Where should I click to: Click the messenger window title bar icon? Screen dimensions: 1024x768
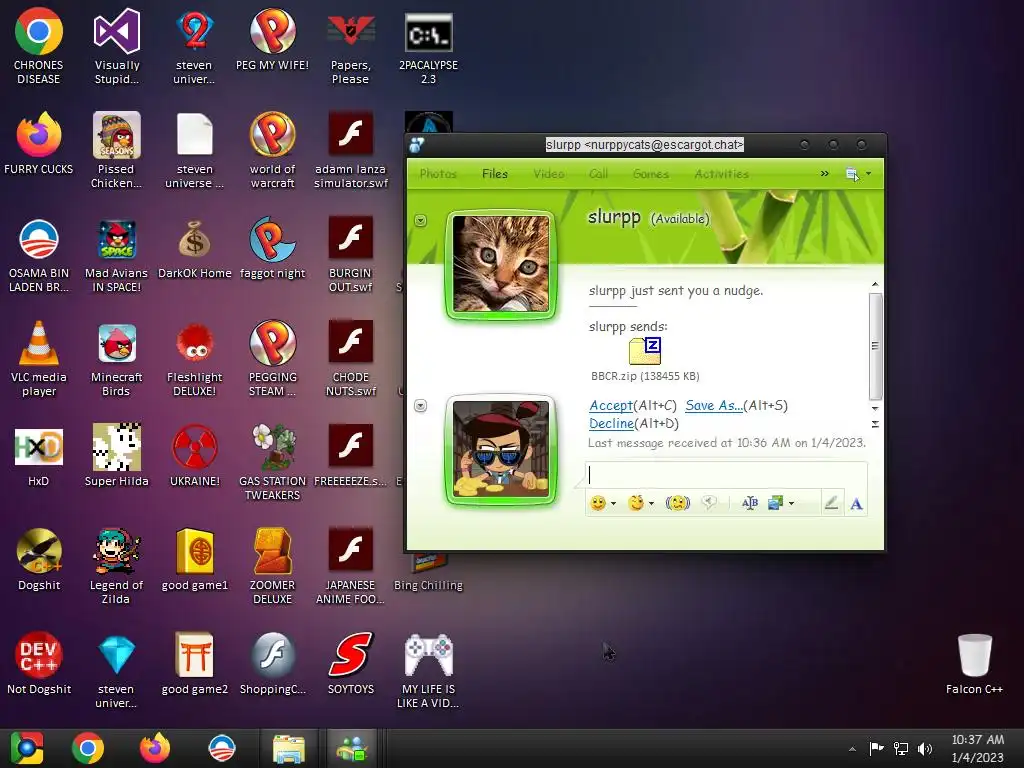[x=417, y=145]
